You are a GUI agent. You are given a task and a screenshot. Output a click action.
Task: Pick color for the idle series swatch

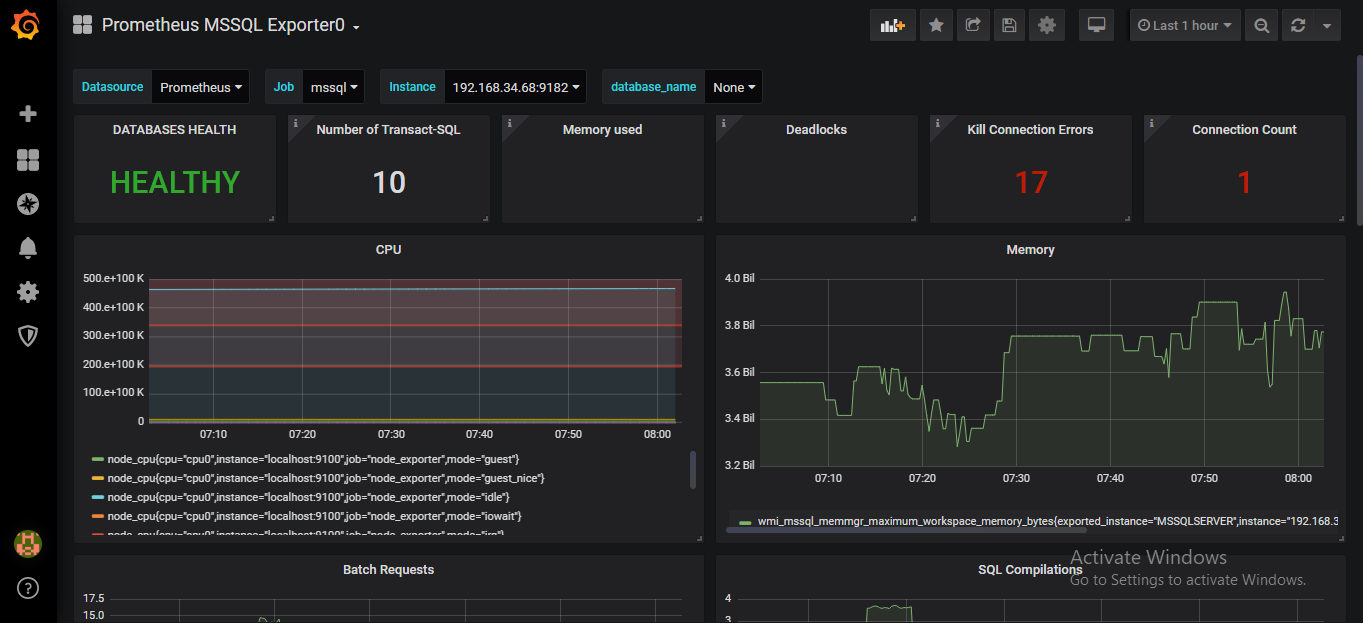pyautogui.click(x=97, y=497)
